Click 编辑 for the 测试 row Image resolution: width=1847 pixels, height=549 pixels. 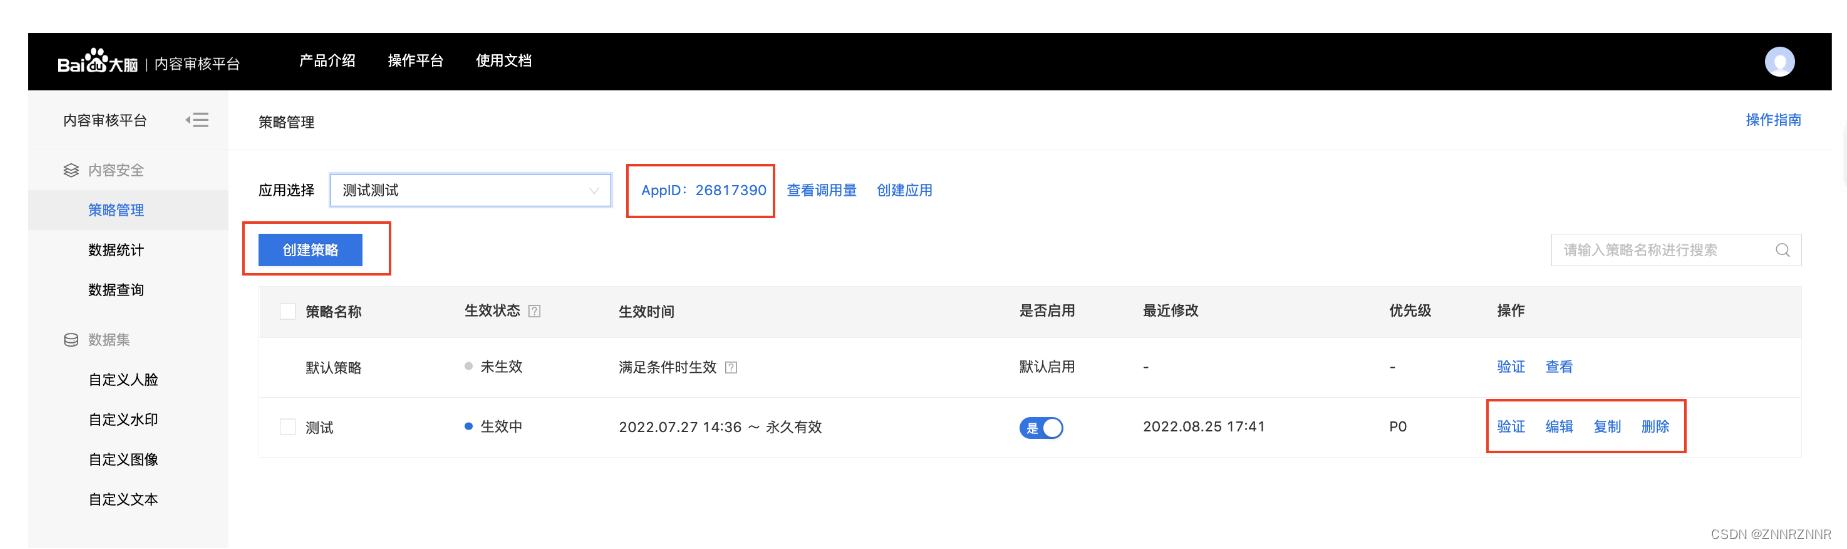pos(1559,427)
